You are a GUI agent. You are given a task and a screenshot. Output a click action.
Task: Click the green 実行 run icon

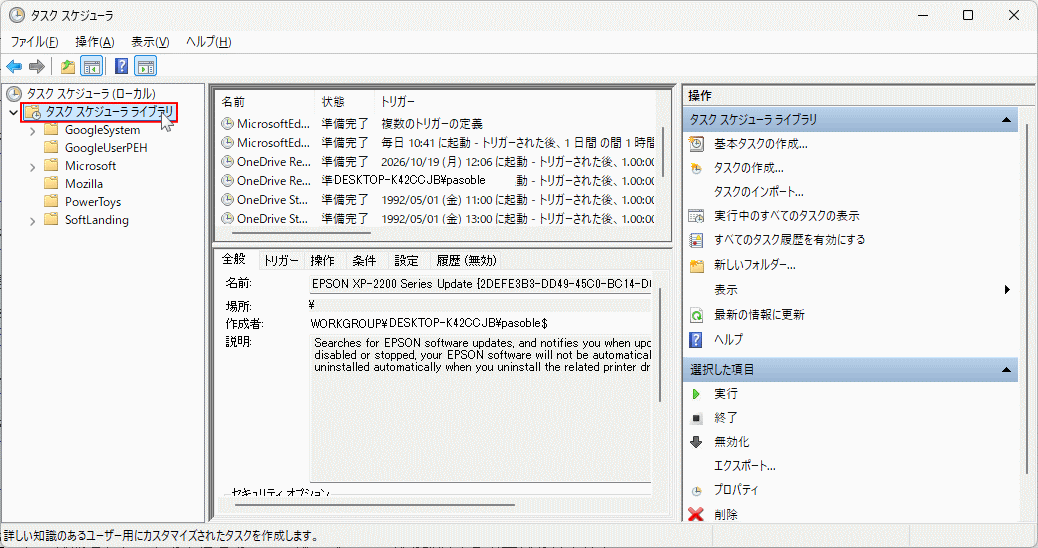point(696,394)
